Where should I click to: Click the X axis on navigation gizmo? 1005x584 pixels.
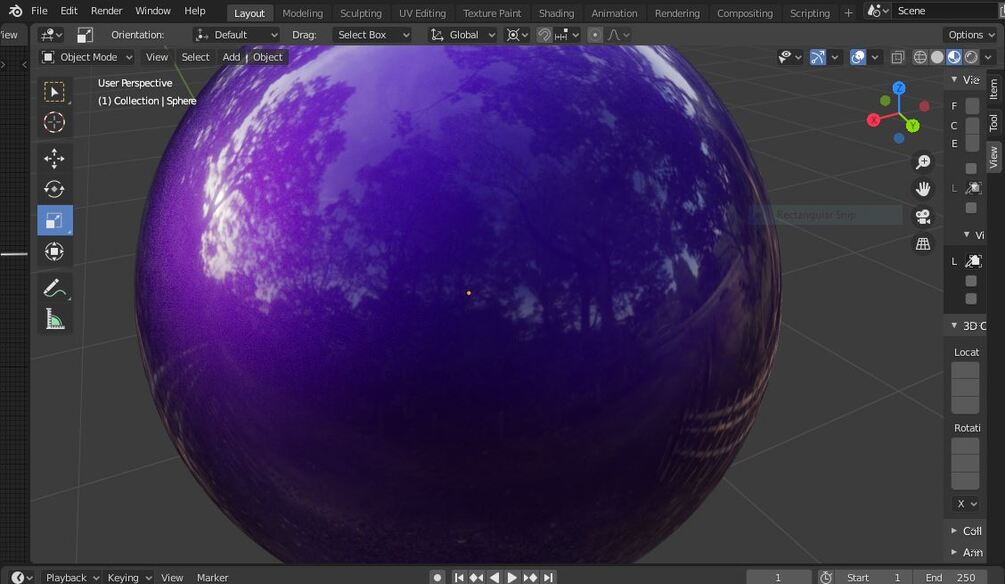(874, 120)
